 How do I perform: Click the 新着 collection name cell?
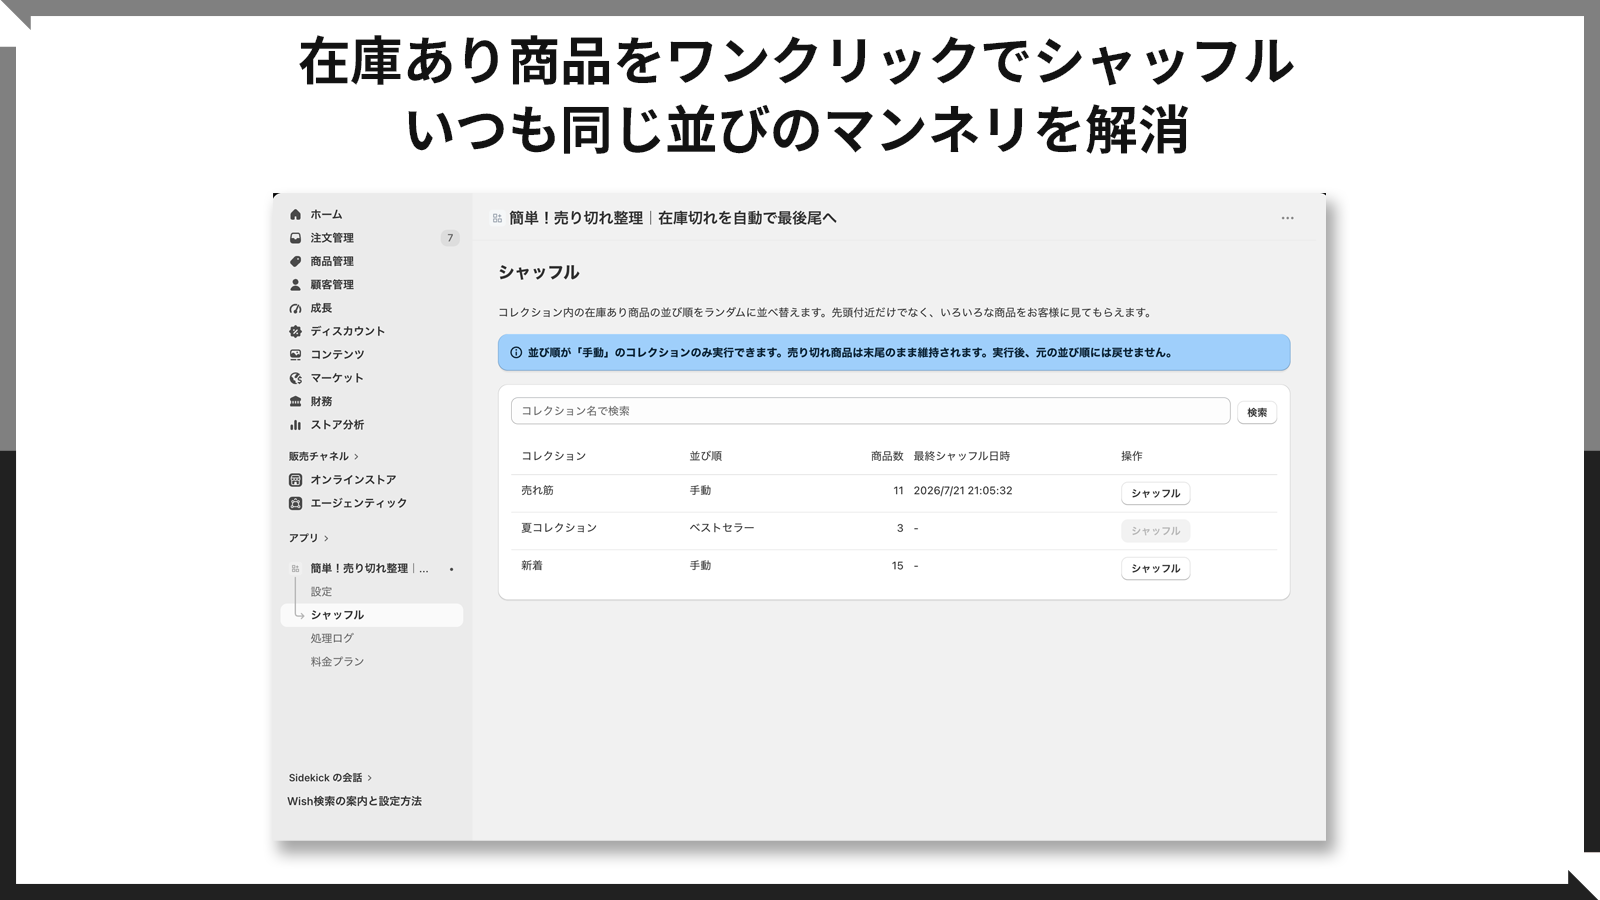(x=532, y=566)
